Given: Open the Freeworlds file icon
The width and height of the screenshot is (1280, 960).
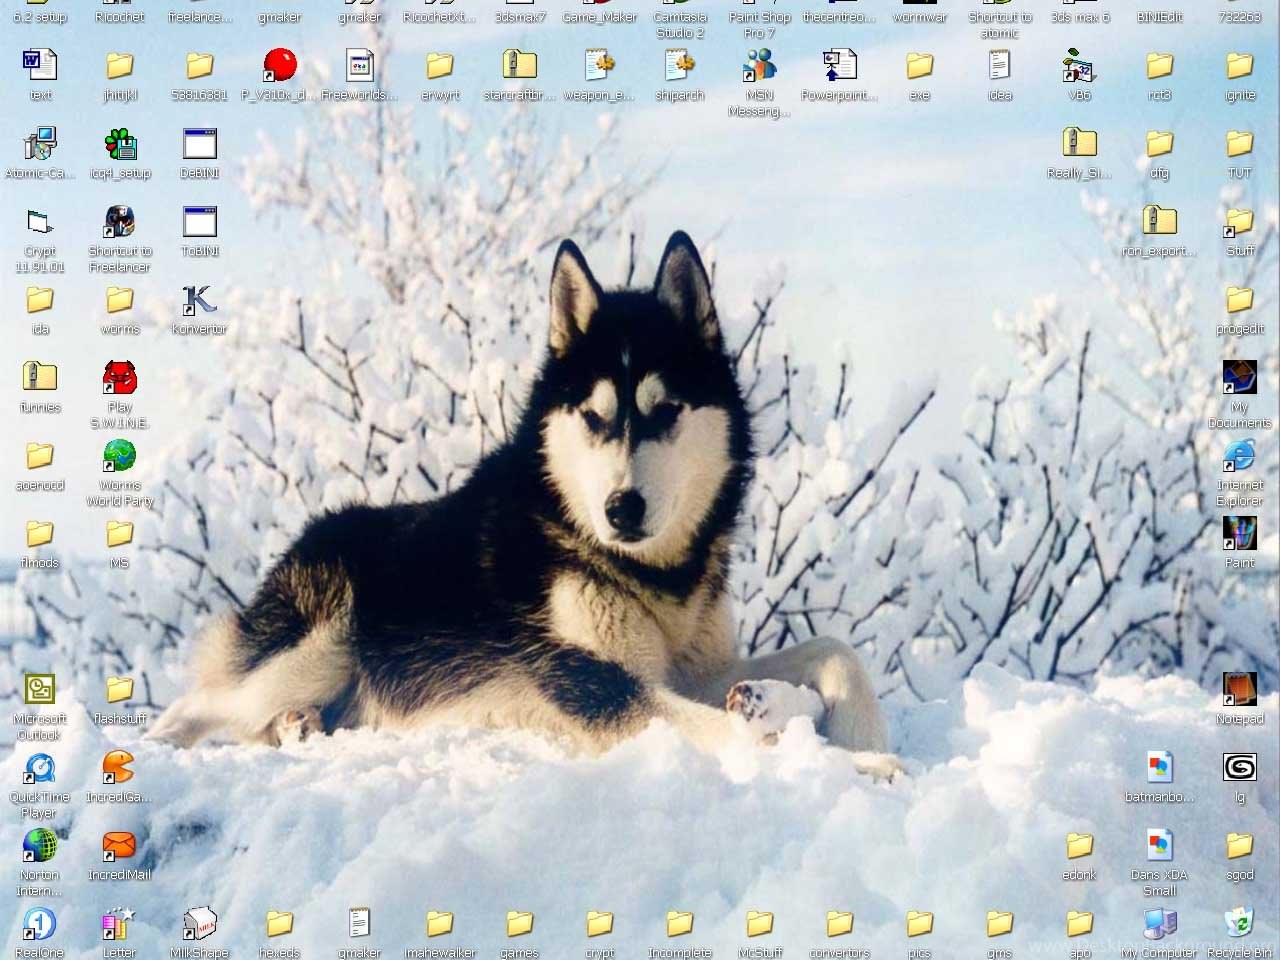Looking at the screenshot, I should [360, 66].
